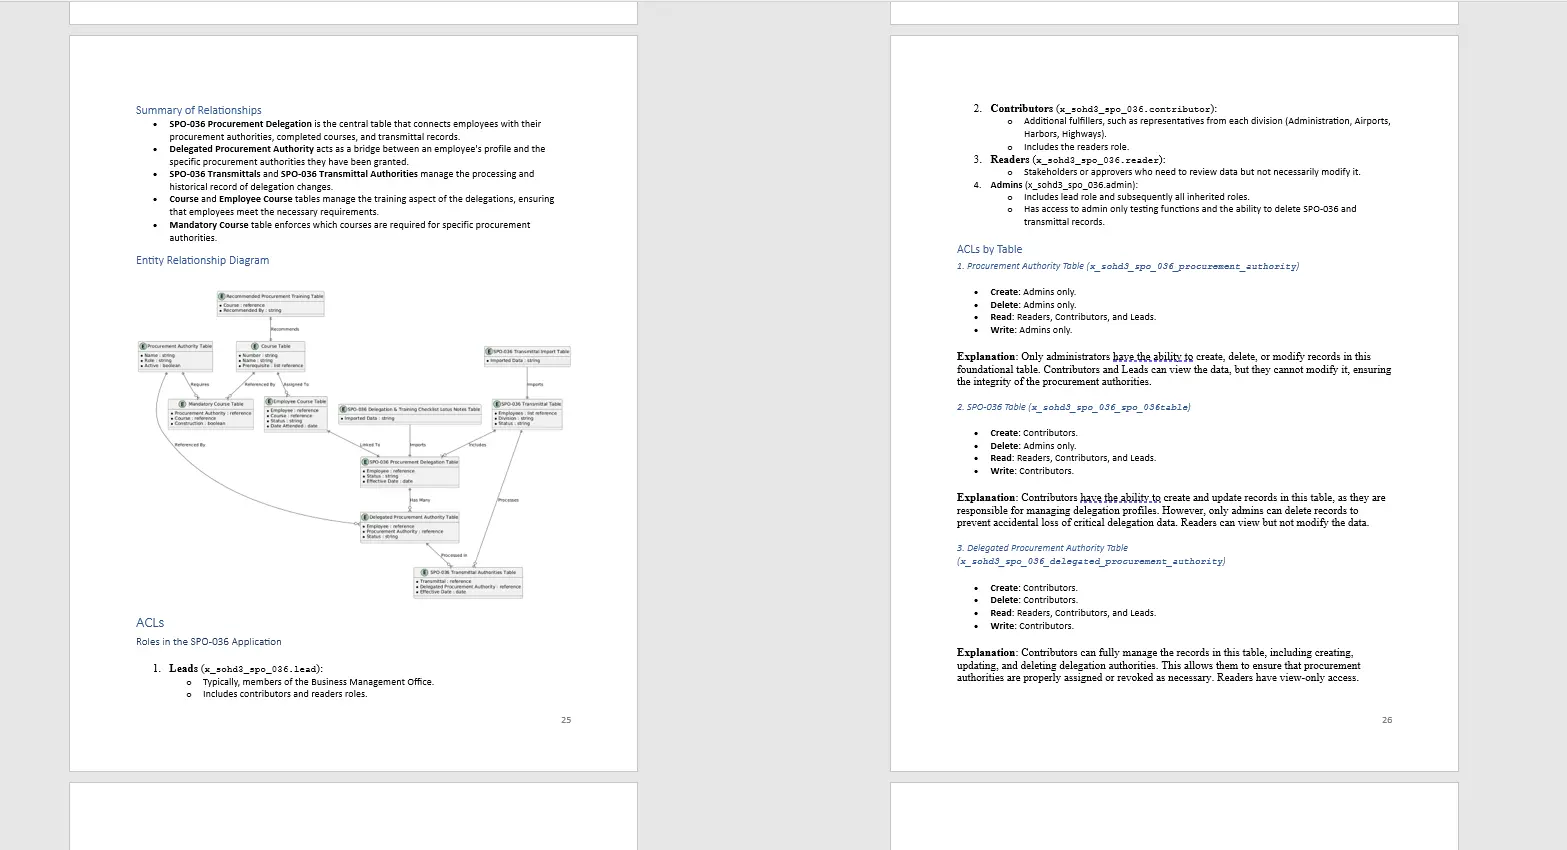Click the "Includes" relationship label in diagram
Screen dimensions: 1567x850
coord(478,445)
